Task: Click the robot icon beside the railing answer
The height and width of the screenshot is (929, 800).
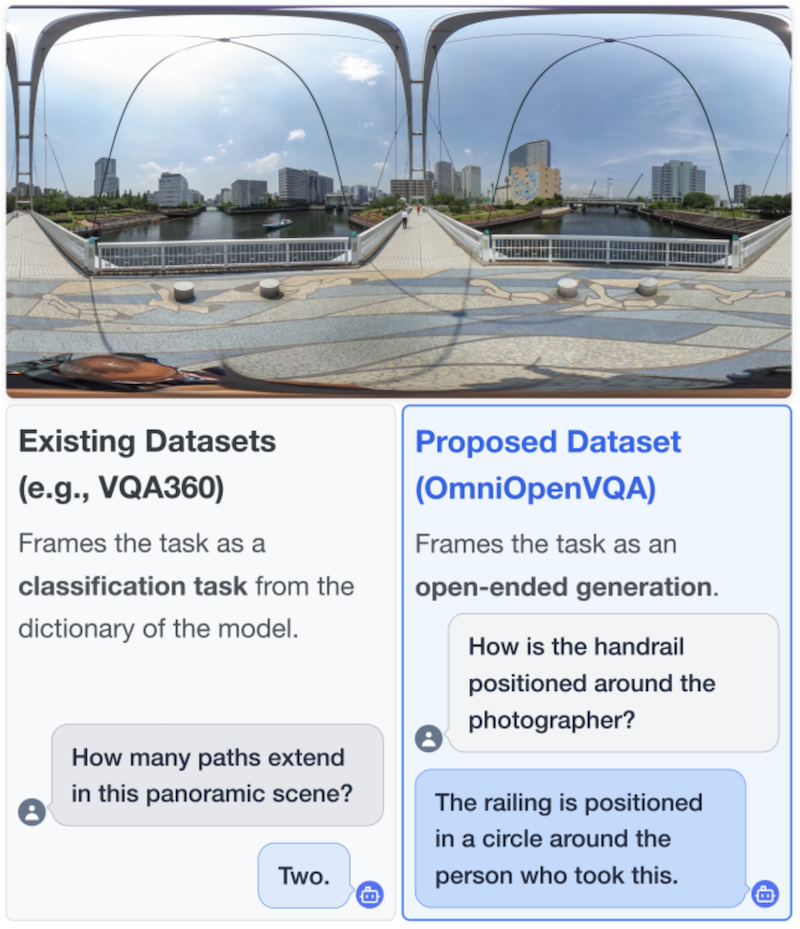Action: tap(765, 894)
